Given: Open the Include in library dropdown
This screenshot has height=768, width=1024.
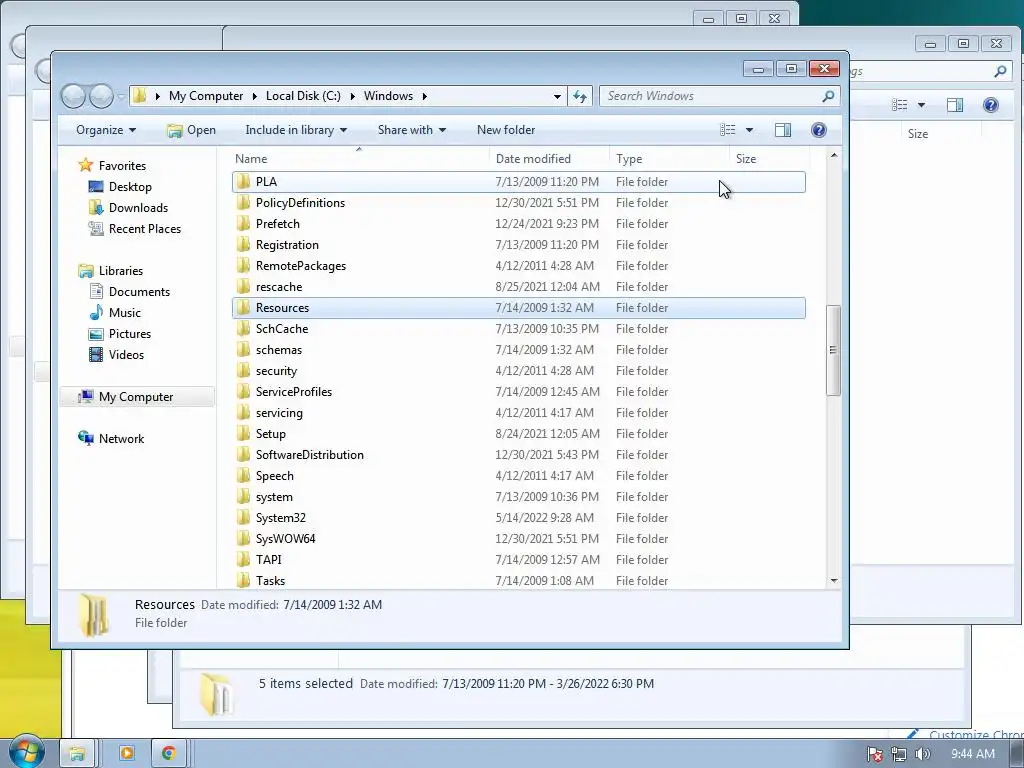Looking at the screenshot, I should 296,130.
